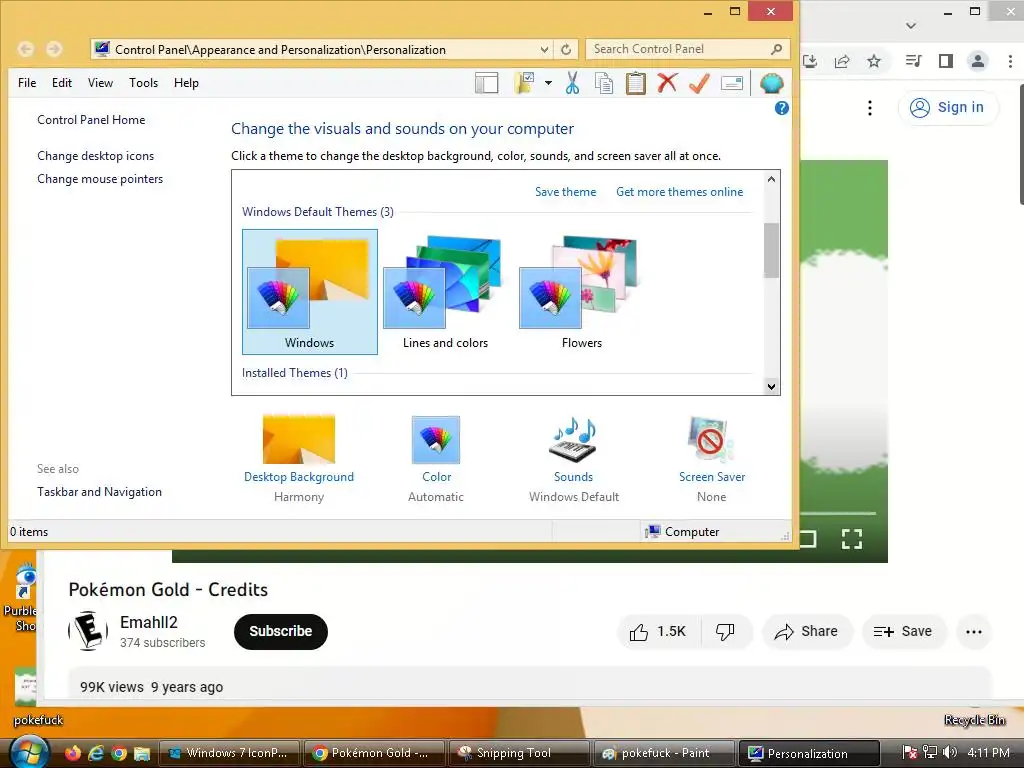Open more actions ellipsis under video
The image size is (1024, 768).
974,632
